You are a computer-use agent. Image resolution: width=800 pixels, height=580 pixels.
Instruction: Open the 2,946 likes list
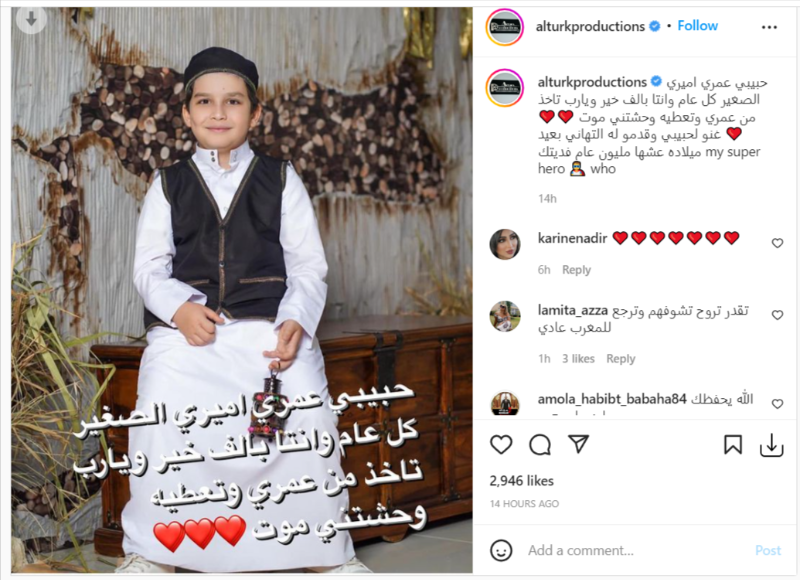point(521,481)
